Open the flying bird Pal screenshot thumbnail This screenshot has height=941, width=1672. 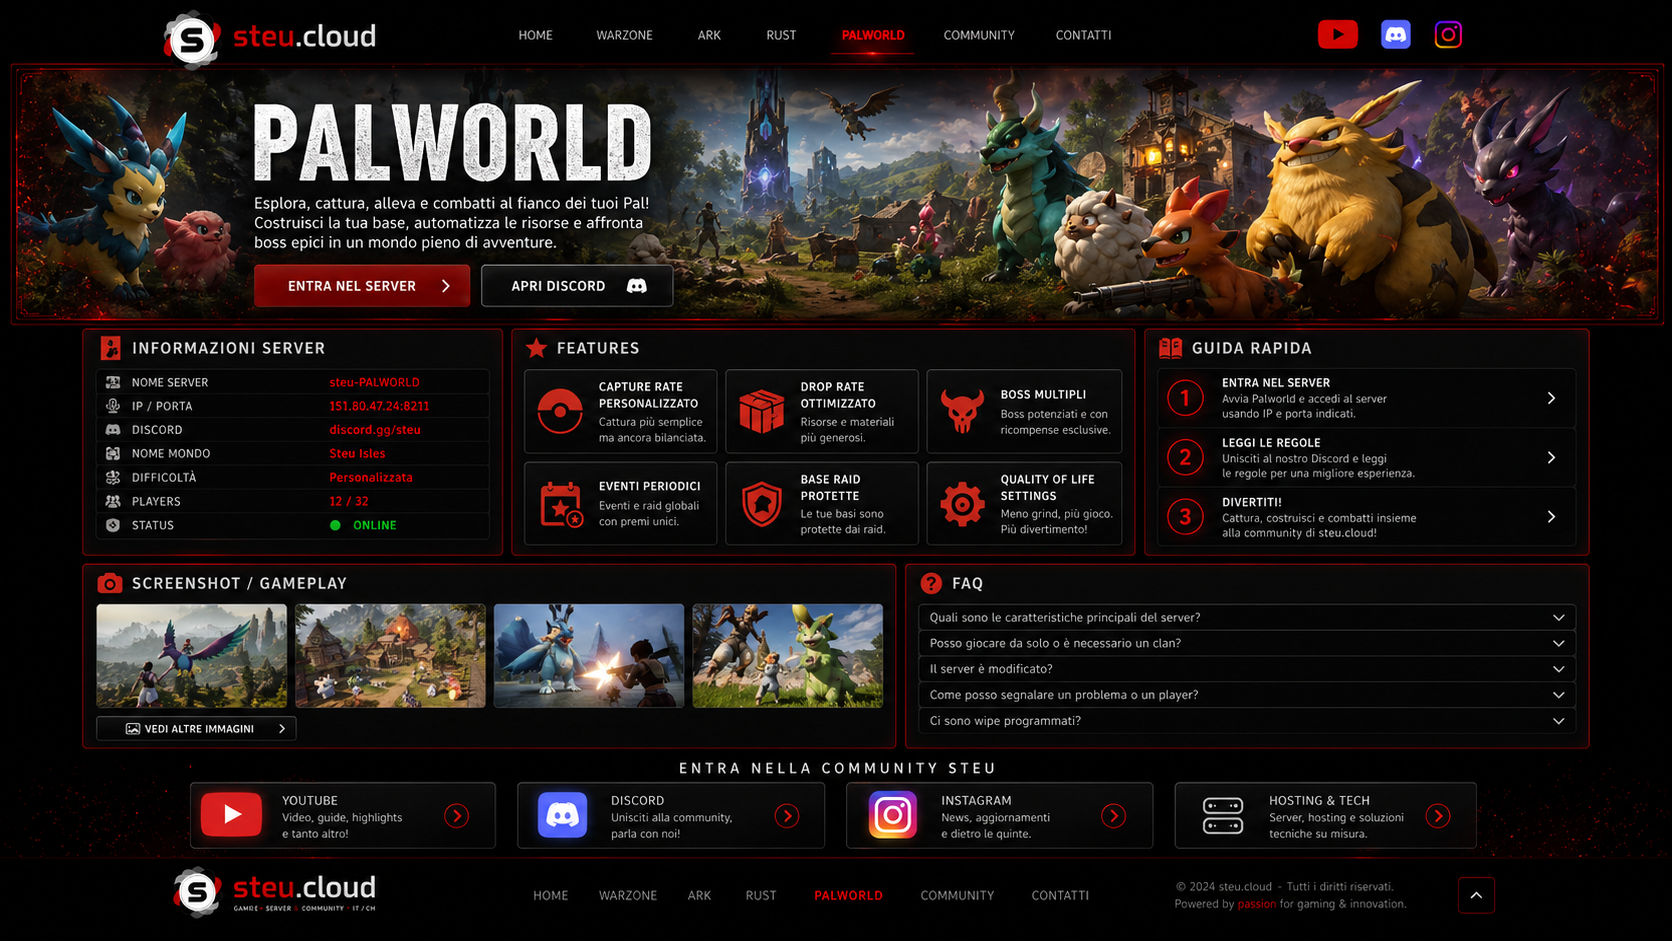point(192,656)
